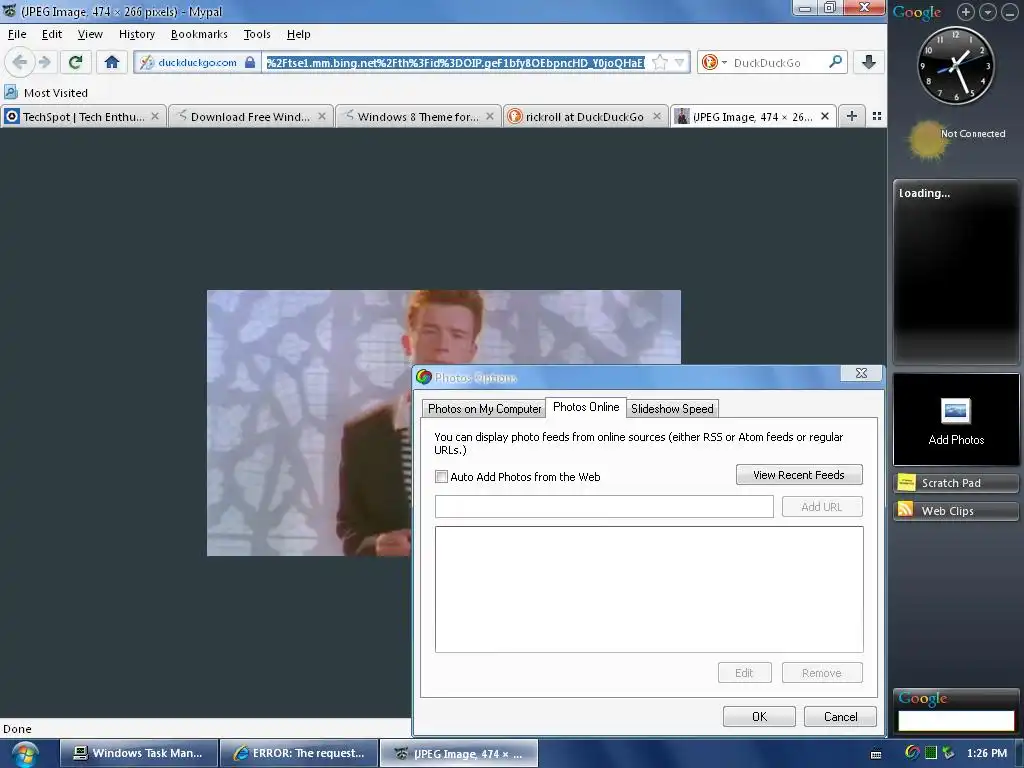The height and width of the screenshot is (768, 1024).
Task: Expand the Web Clips gadget
Action: [956, 511]
